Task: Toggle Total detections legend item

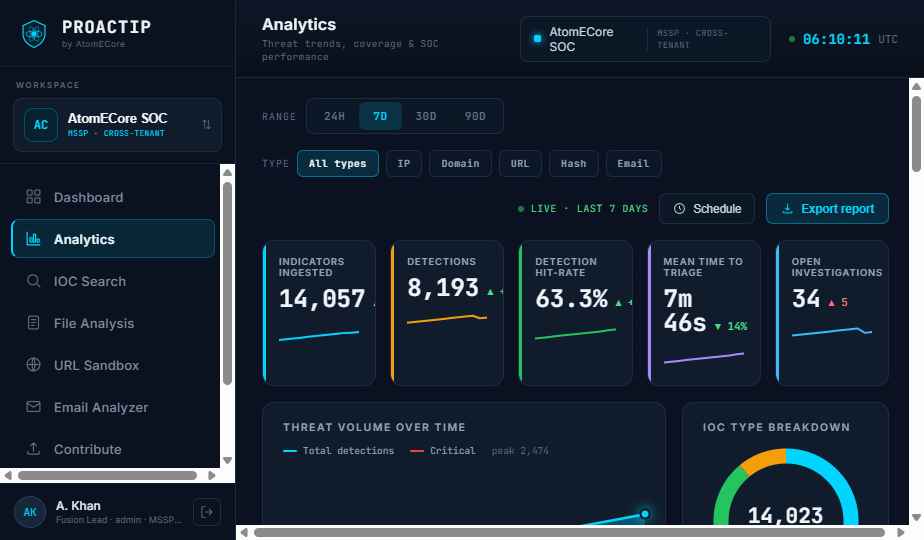Action: coord(339,450)
